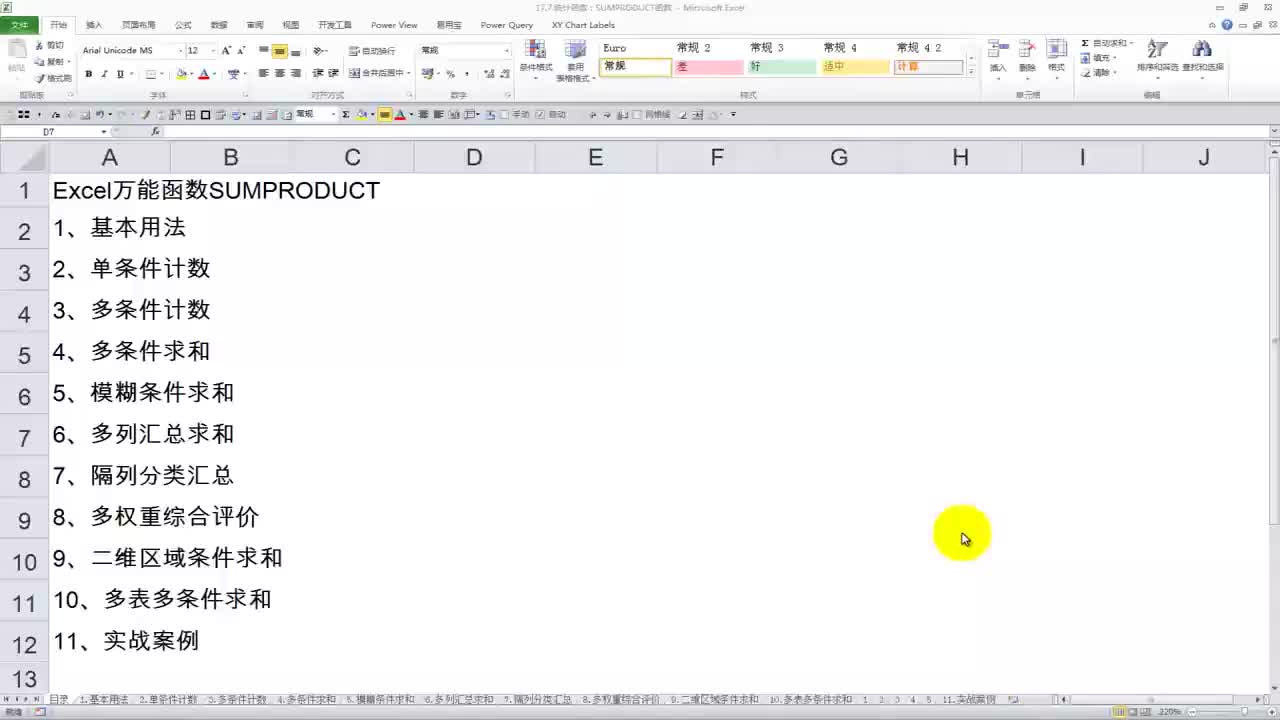Viewport: 1280px width, 720px height.
Task: Click the blue Help question mark icon
Action: [1227, 25]
